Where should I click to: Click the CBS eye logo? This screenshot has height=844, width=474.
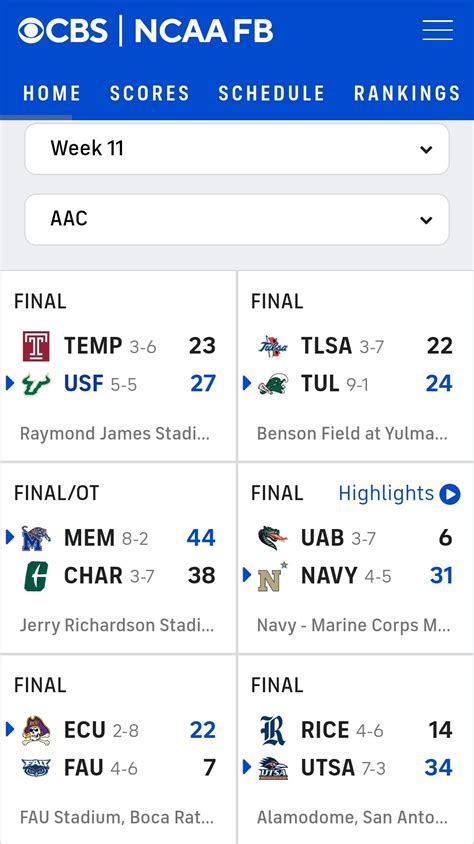(x=31, y=31)
